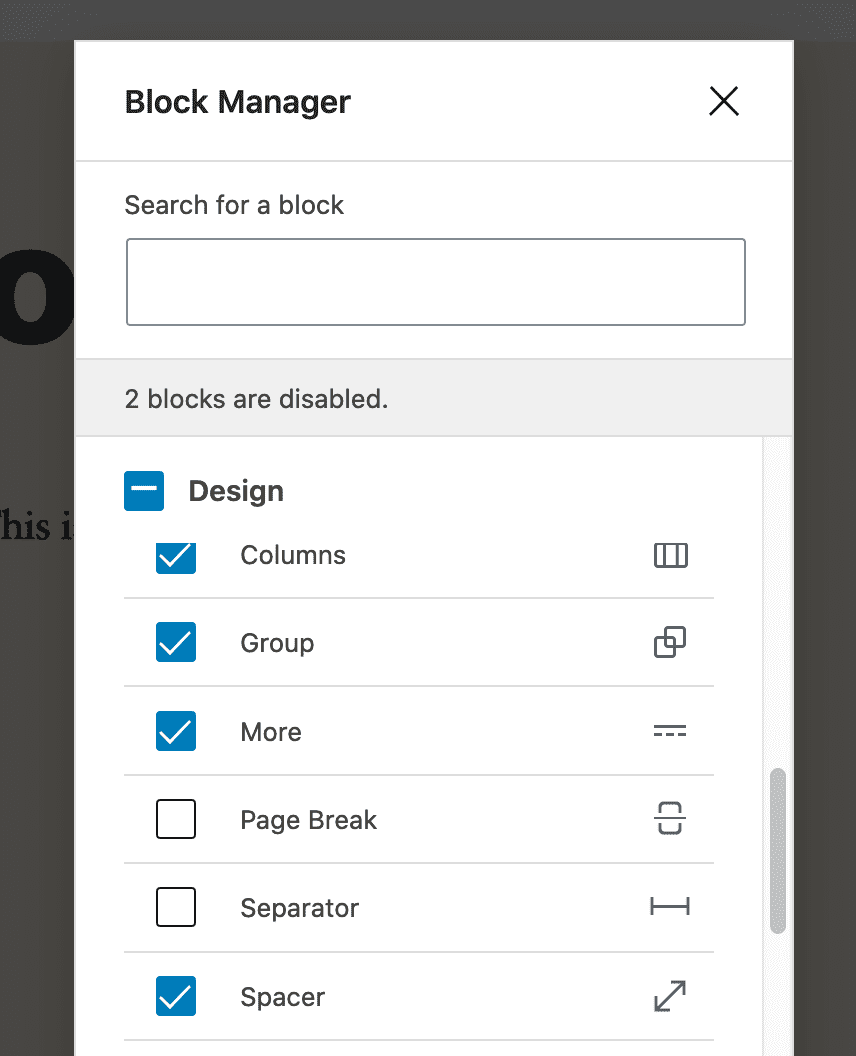
Task: Disable the More block
Action: click(x=175, y=731)
